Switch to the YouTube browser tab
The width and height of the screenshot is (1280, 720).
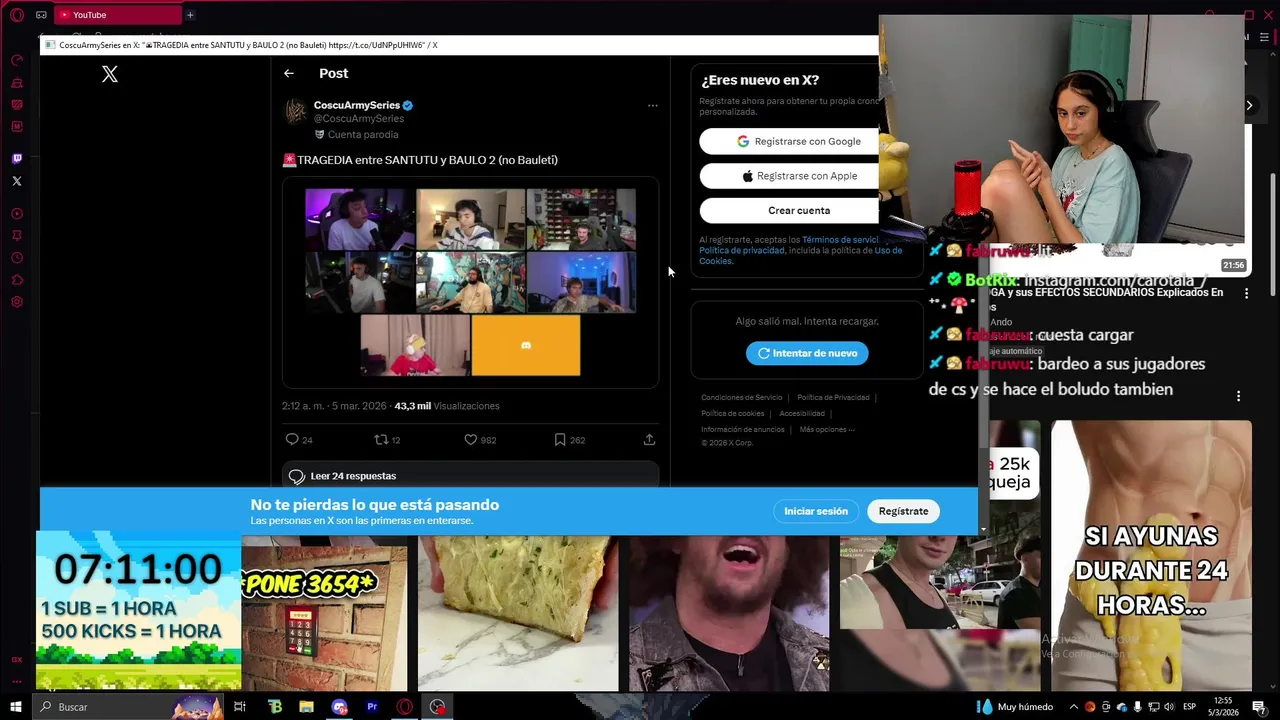116,15
